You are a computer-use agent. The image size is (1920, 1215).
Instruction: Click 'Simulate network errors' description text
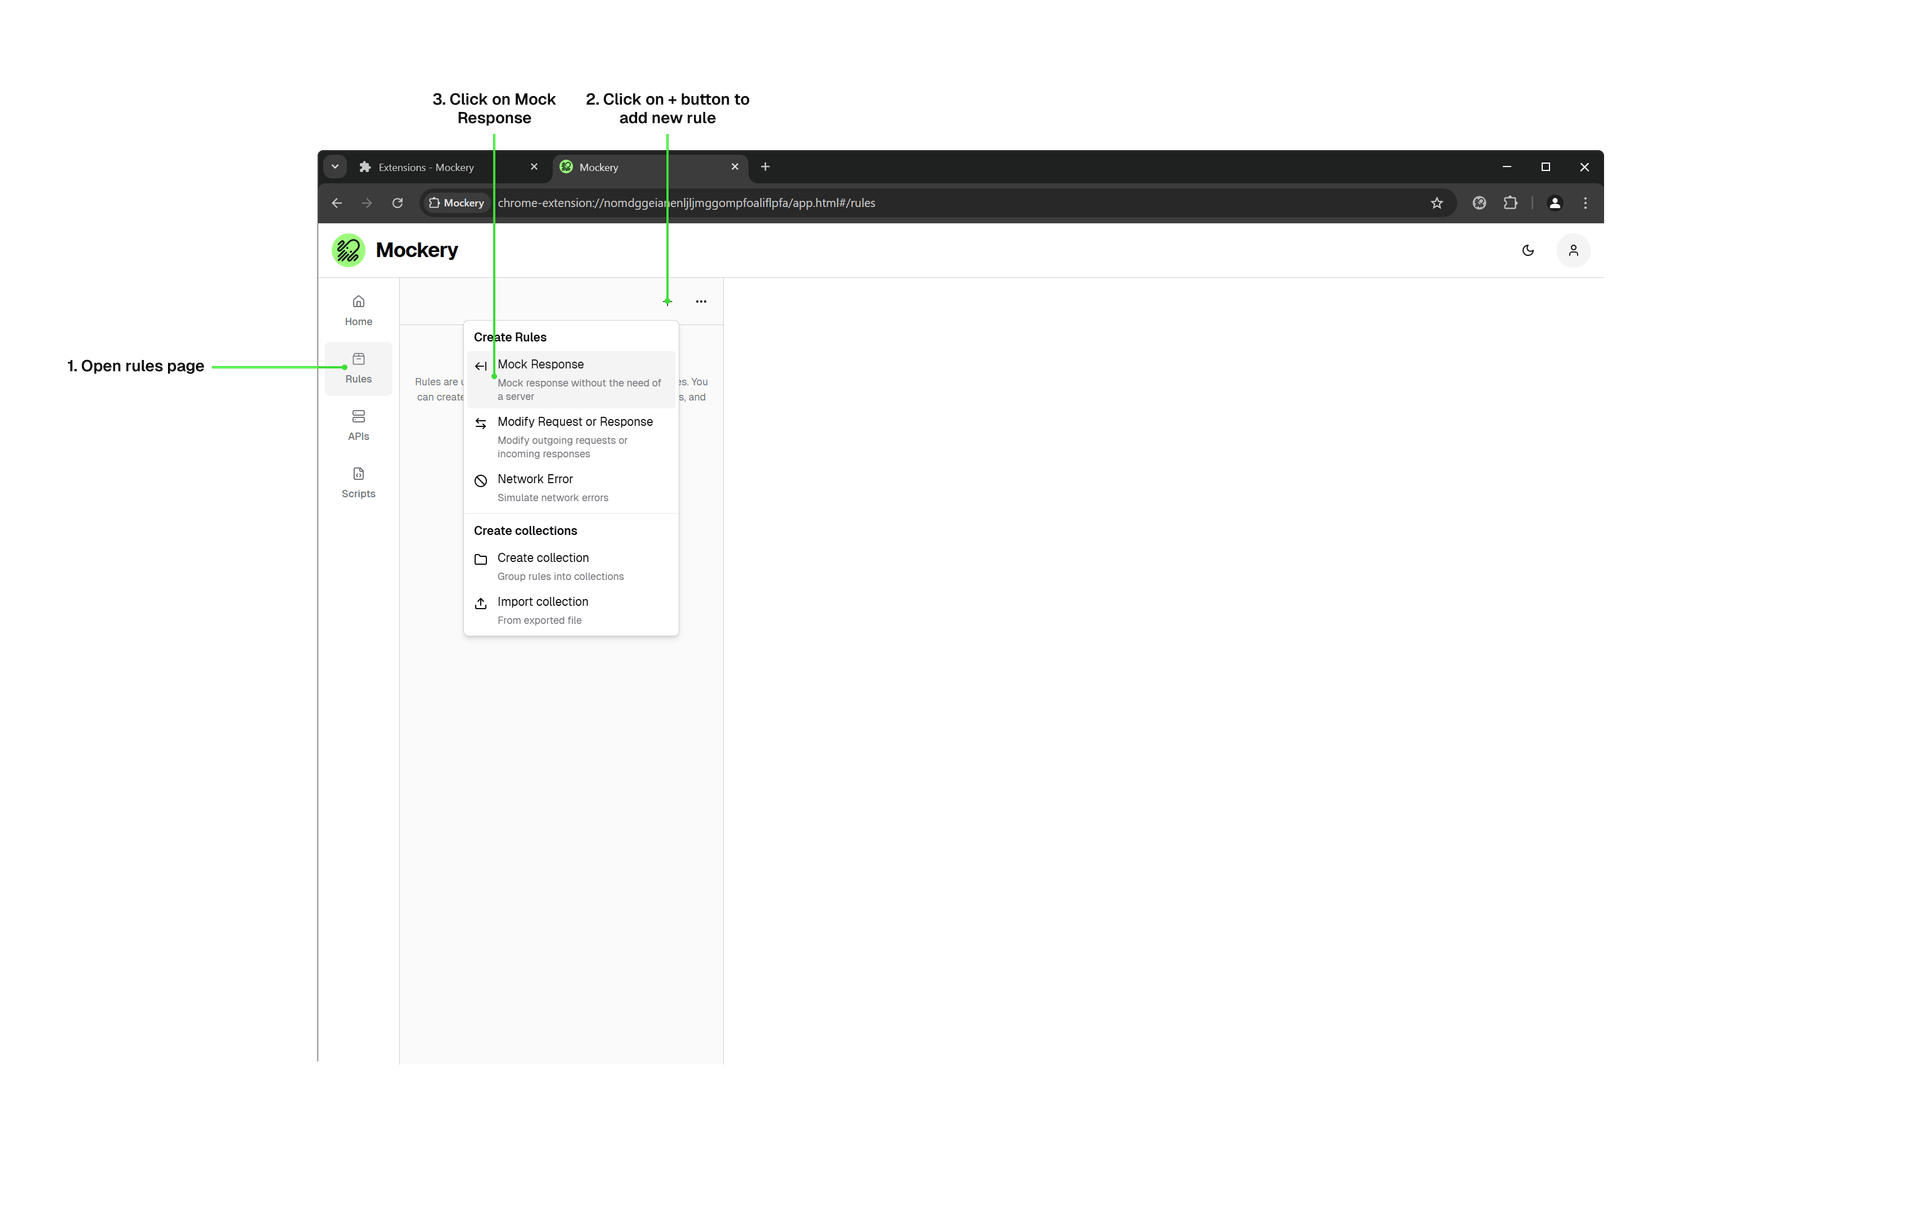click(553, 498)
